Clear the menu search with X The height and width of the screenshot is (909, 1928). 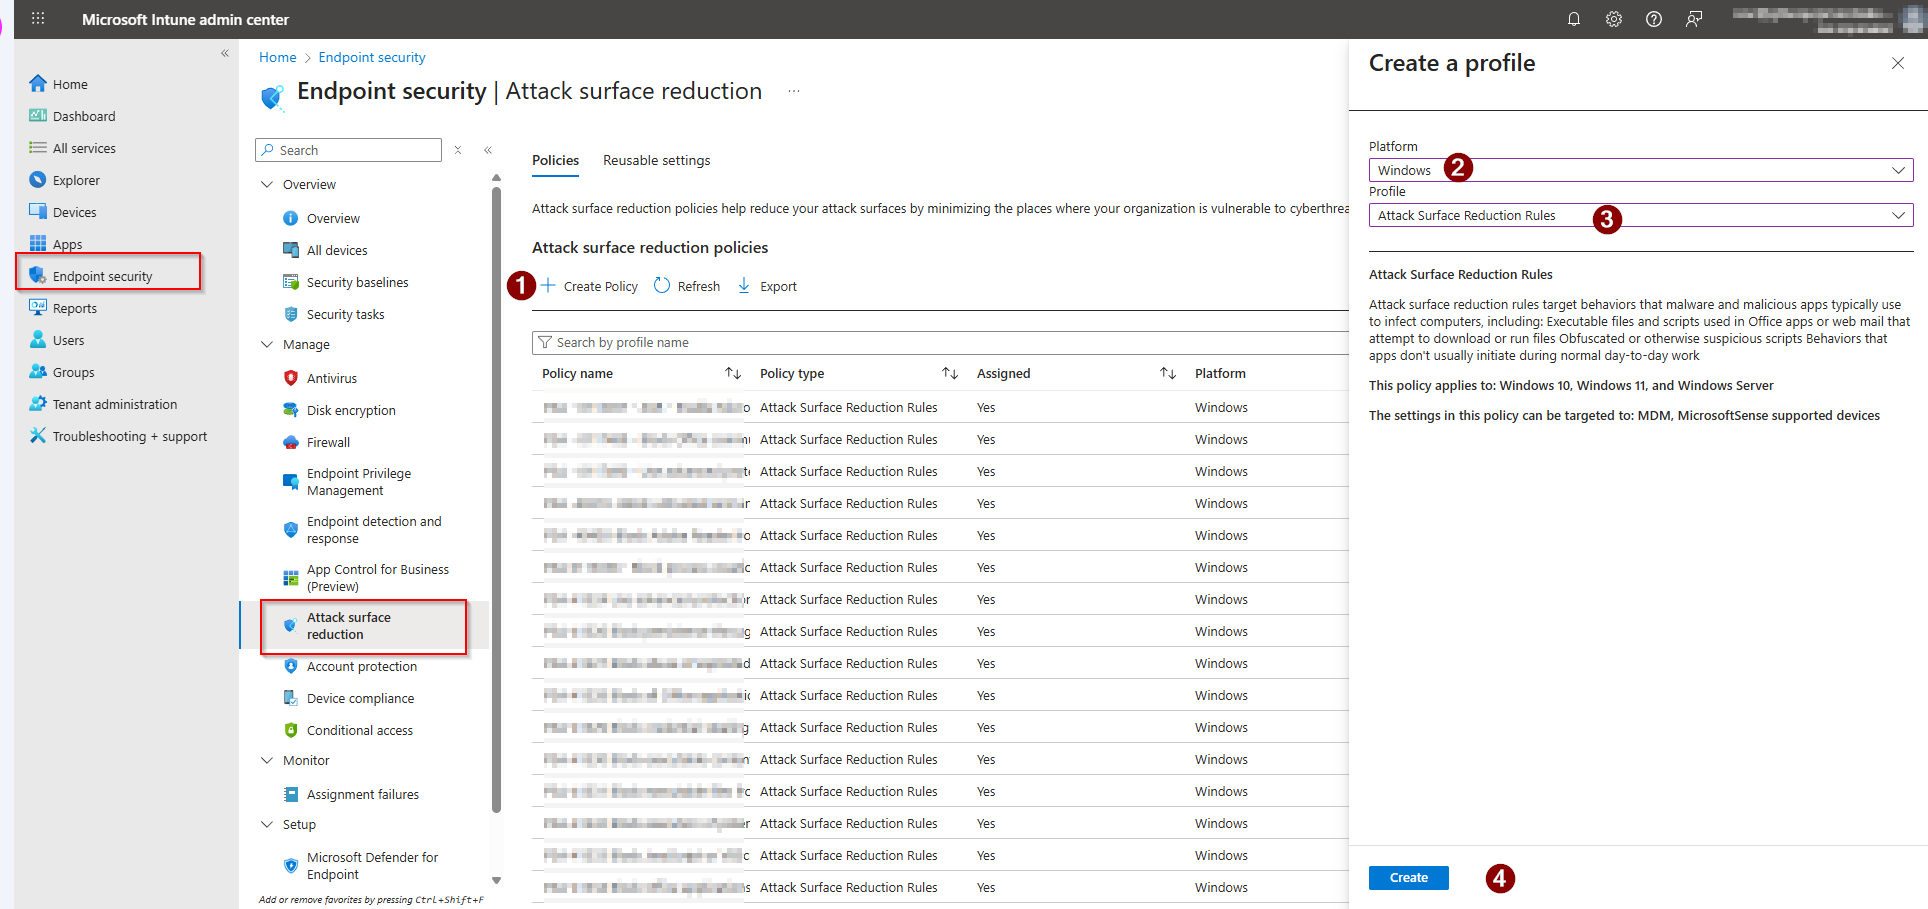(458, 150)
